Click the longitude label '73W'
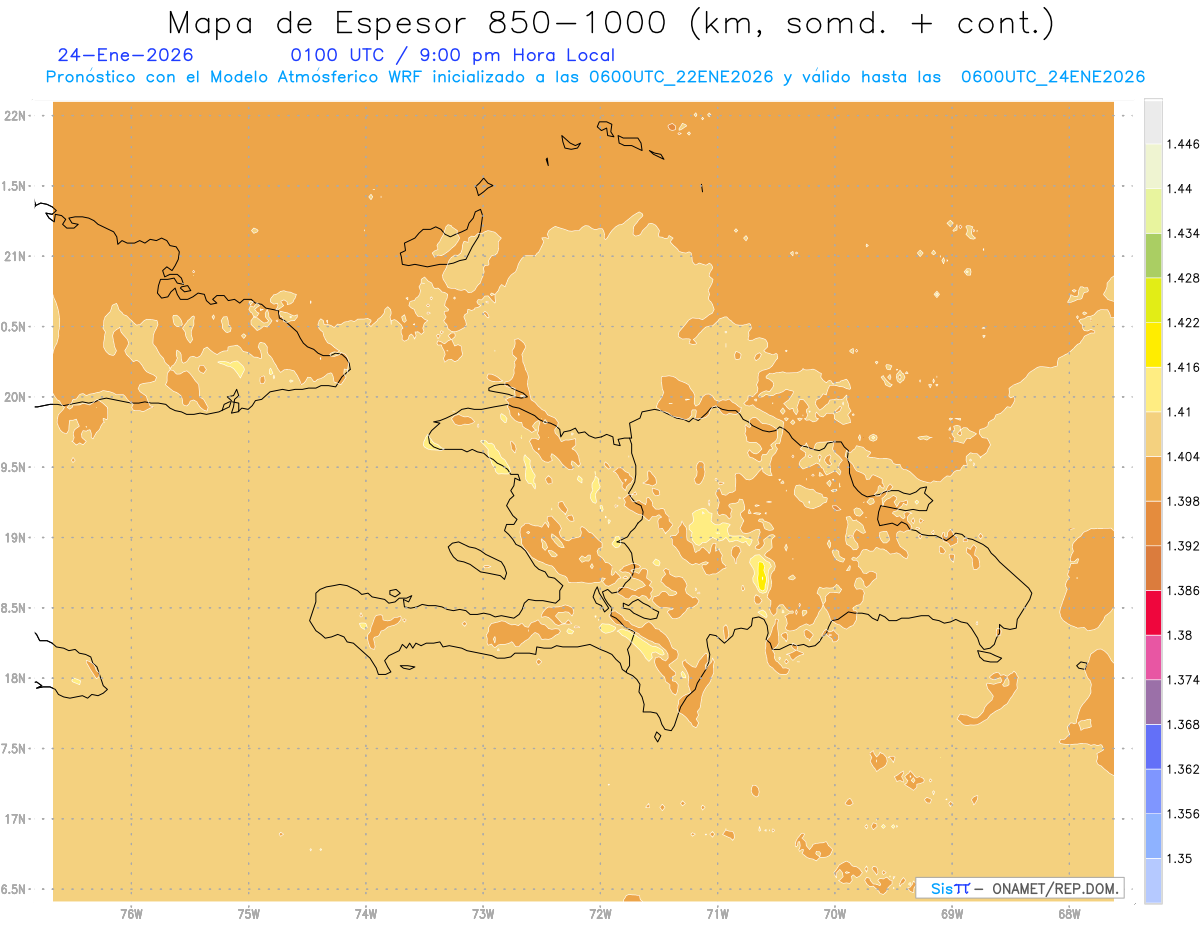Screen dimensions: 1200x927 point(483,914)
